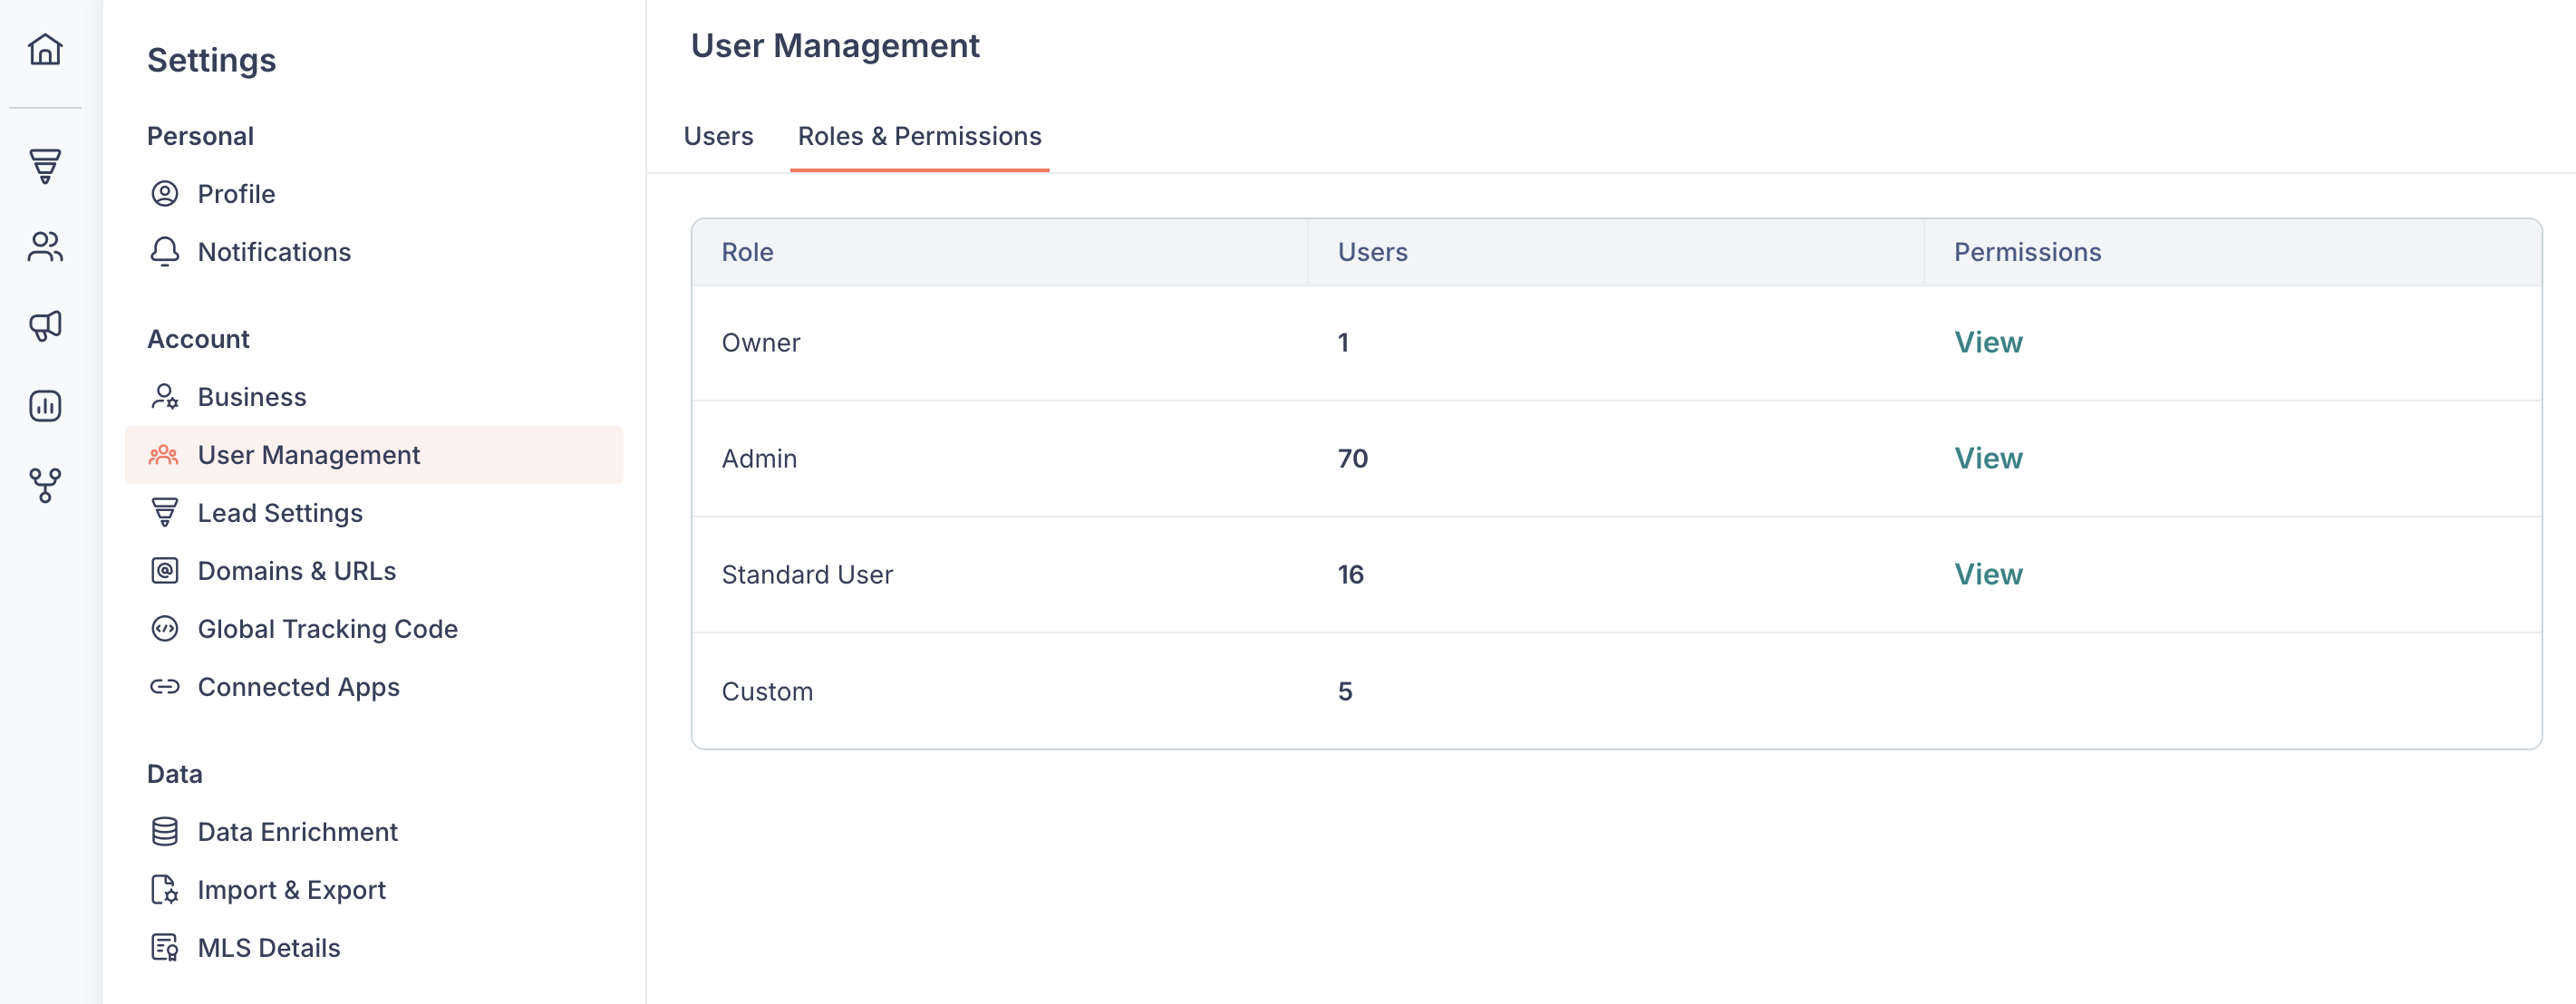The height and width of the screenshot is (1004, 2576).
Task: Click the Profile user-circle icon
Action: [165, 194]
